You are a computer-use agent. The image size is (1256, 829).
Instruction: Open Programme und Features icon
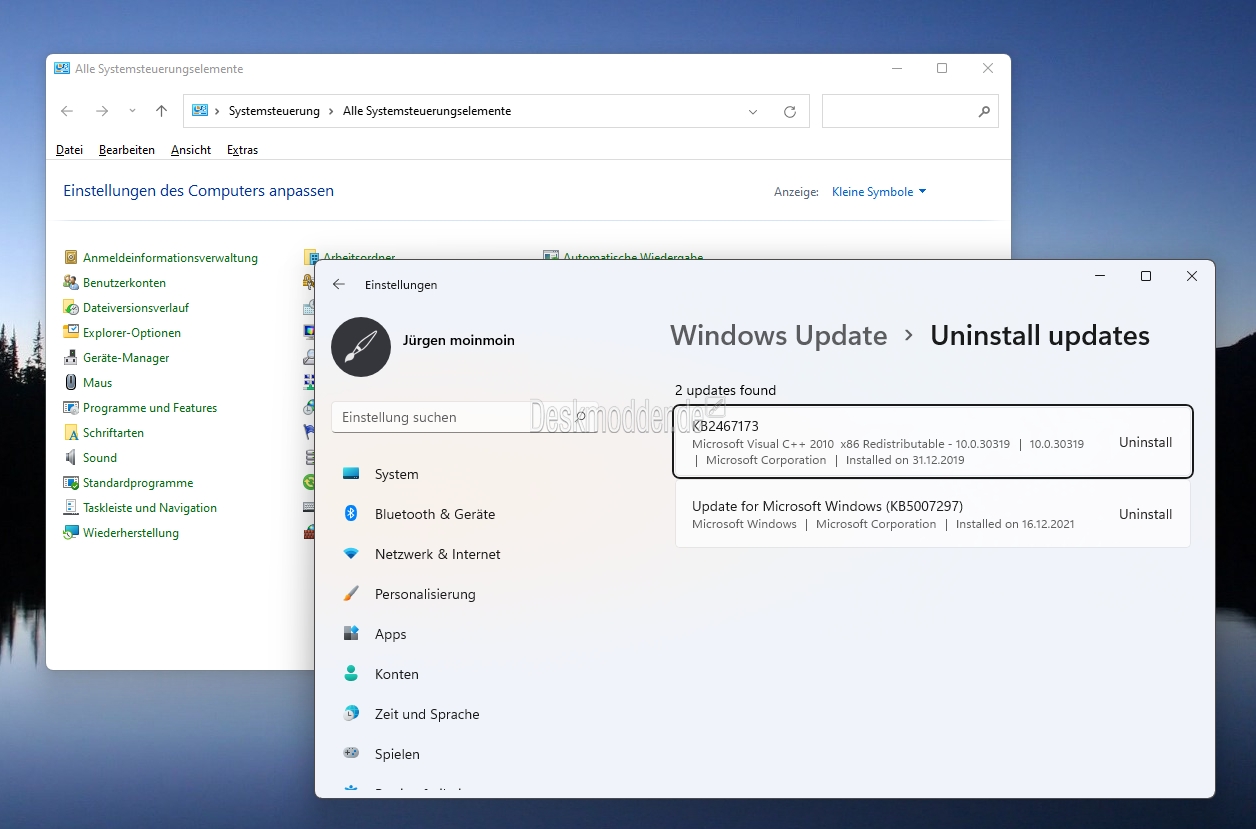pos(70,407)
